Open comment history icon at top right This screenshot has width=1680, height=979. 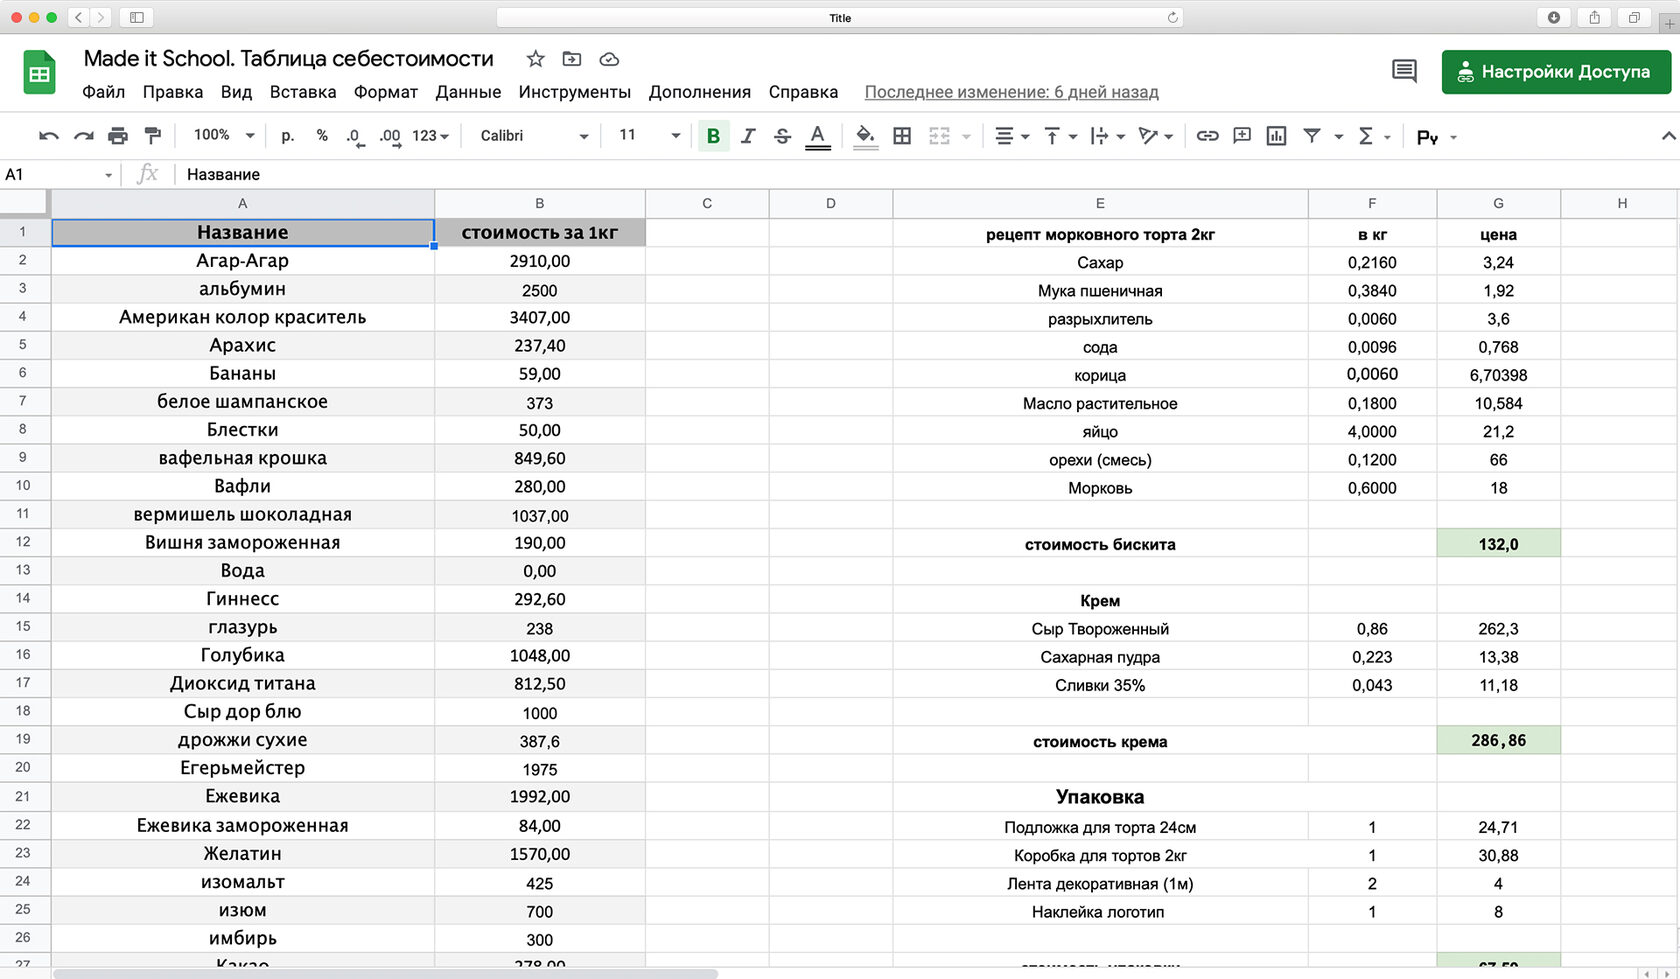click(x=1404, y=71)
